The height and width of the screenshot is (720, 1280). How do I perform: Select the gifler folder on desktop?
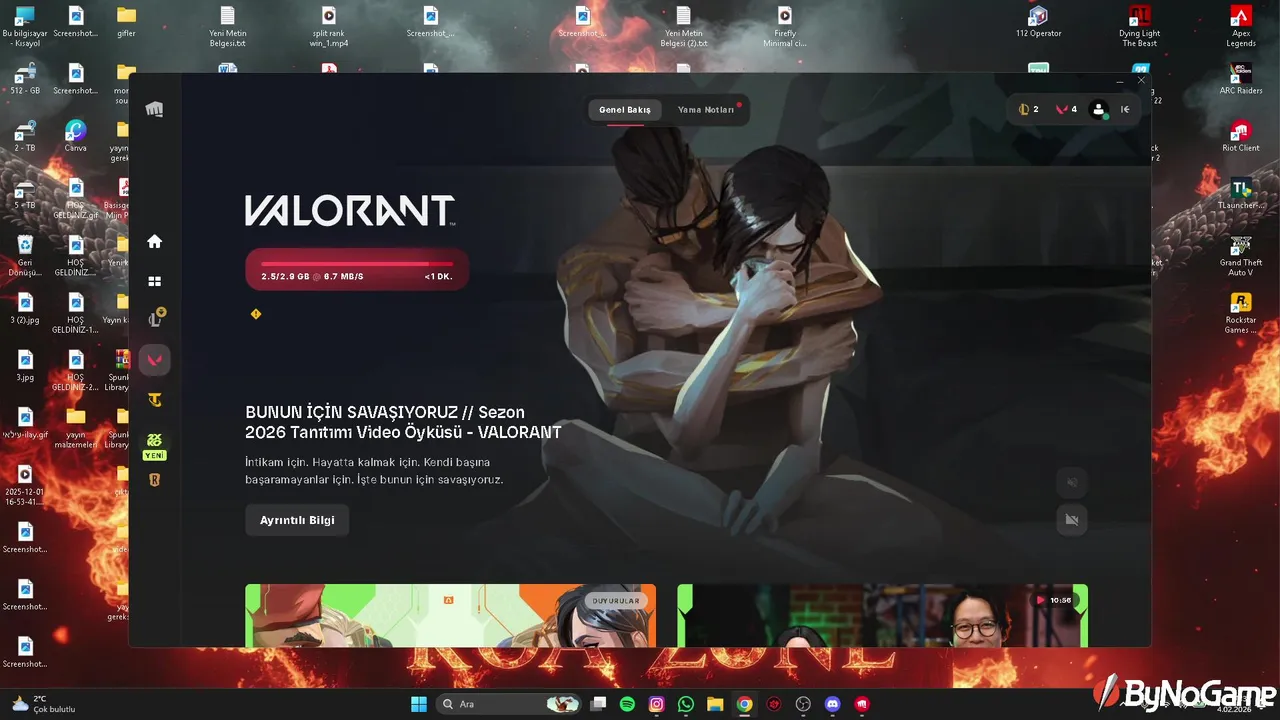(x=126, y=22)
